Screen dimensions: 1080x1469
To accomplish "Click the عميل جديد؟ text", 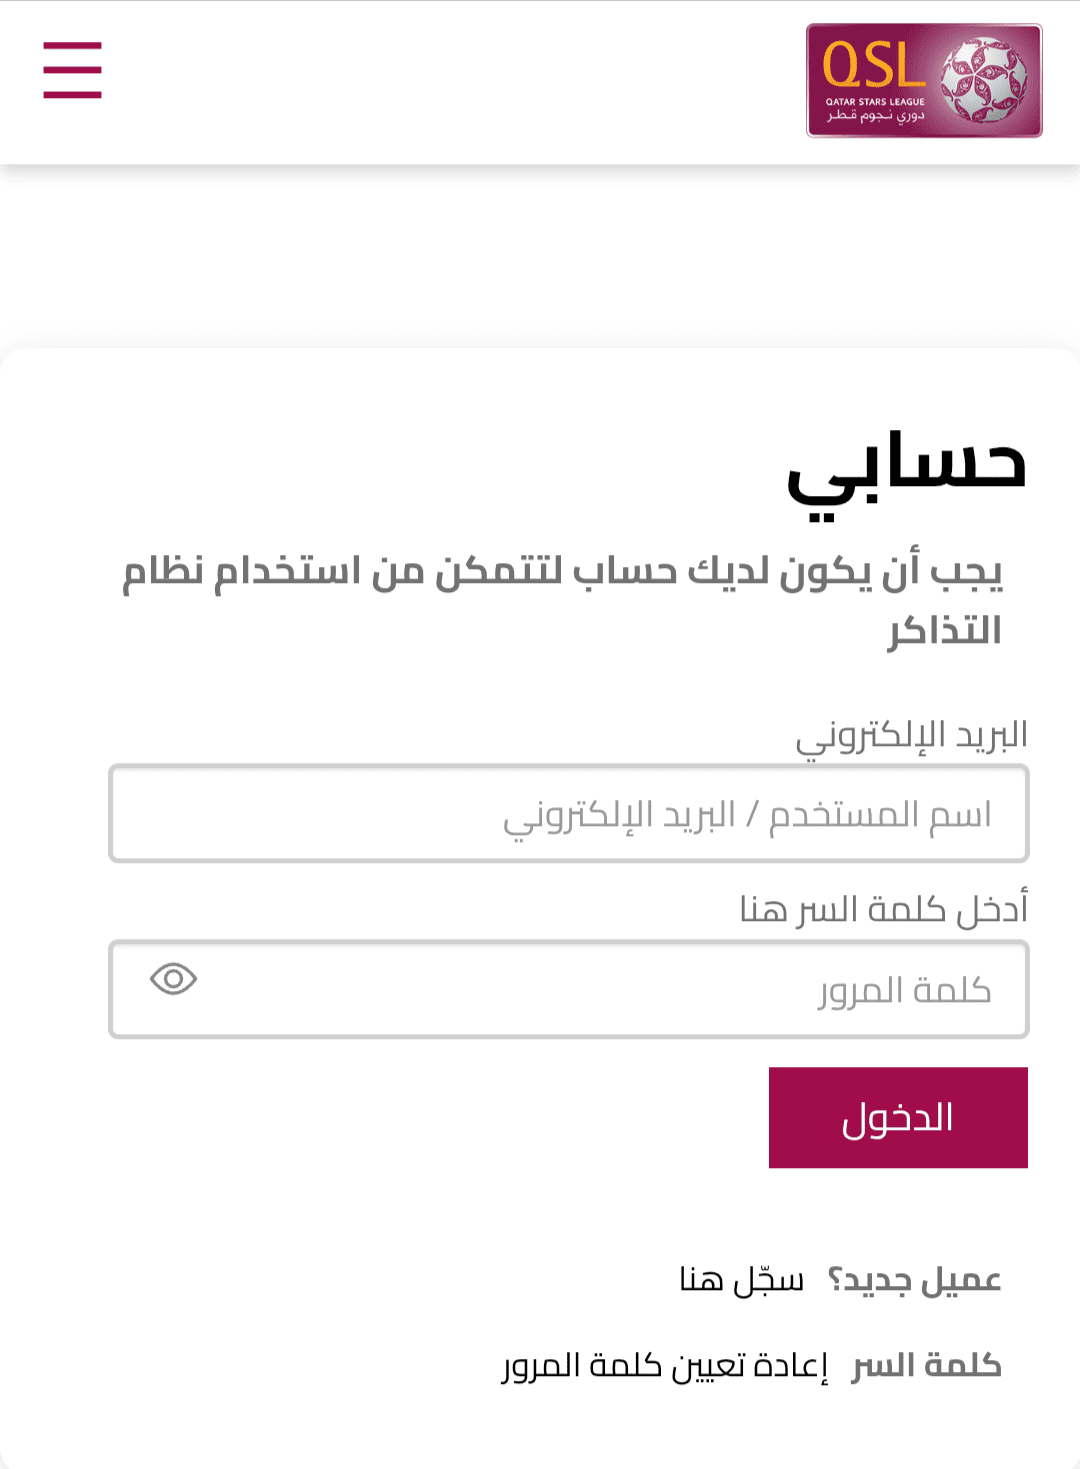I will [915, 1280].
